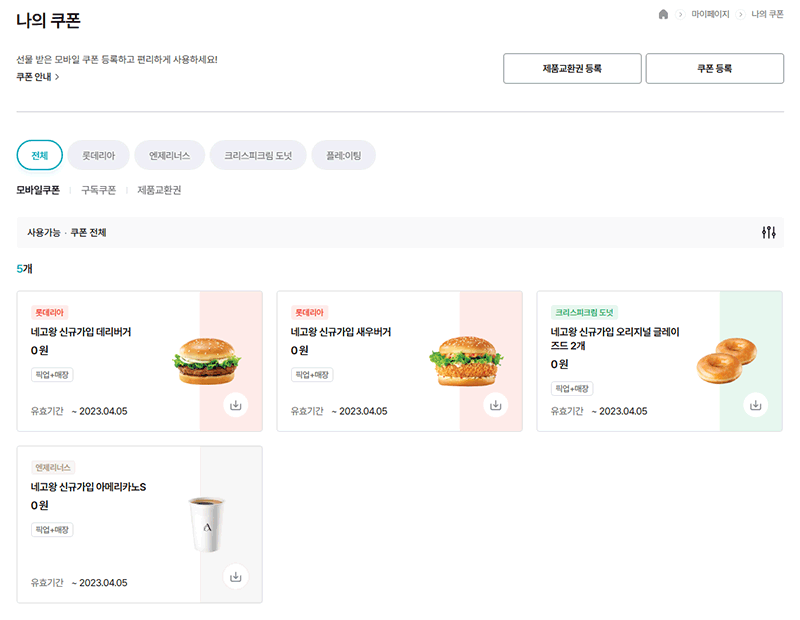Select the 엔제리너스 brand filter
800x620 pixels.
coord(169,155)
